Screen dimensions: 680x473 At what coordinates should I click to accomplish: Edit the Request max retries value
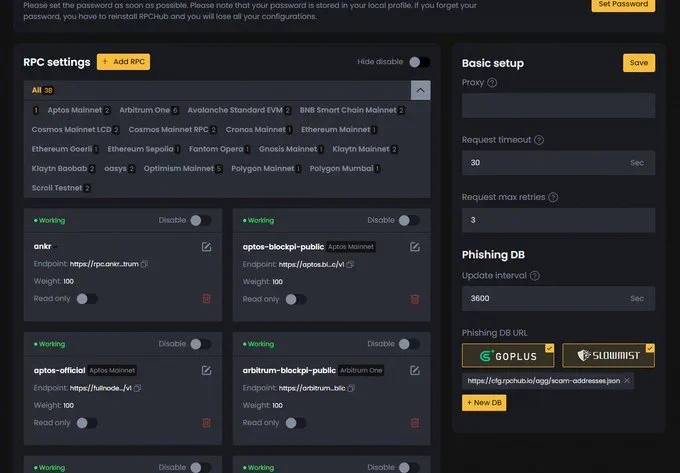click(558, 220)
